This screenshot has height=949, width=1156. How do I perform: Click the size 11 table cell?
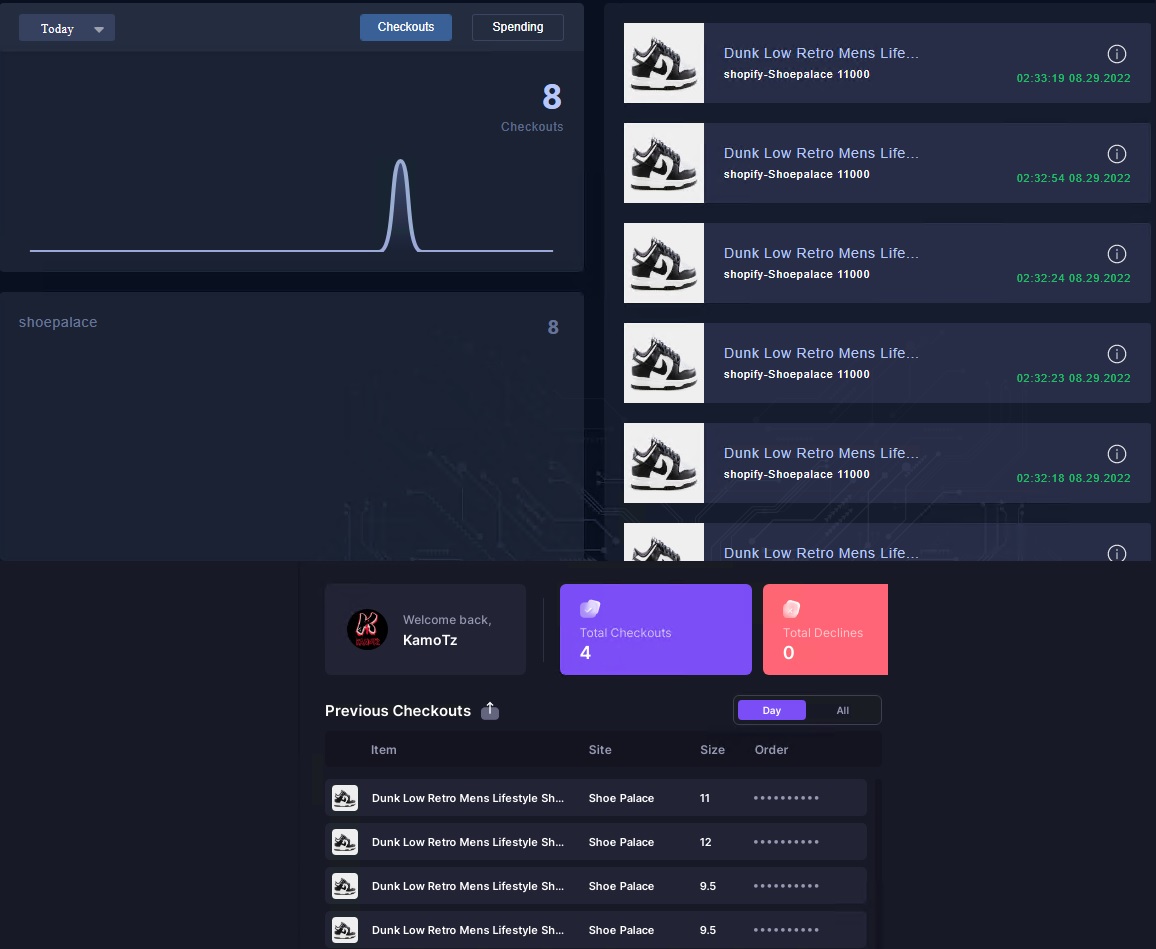[x=705, y=798]
